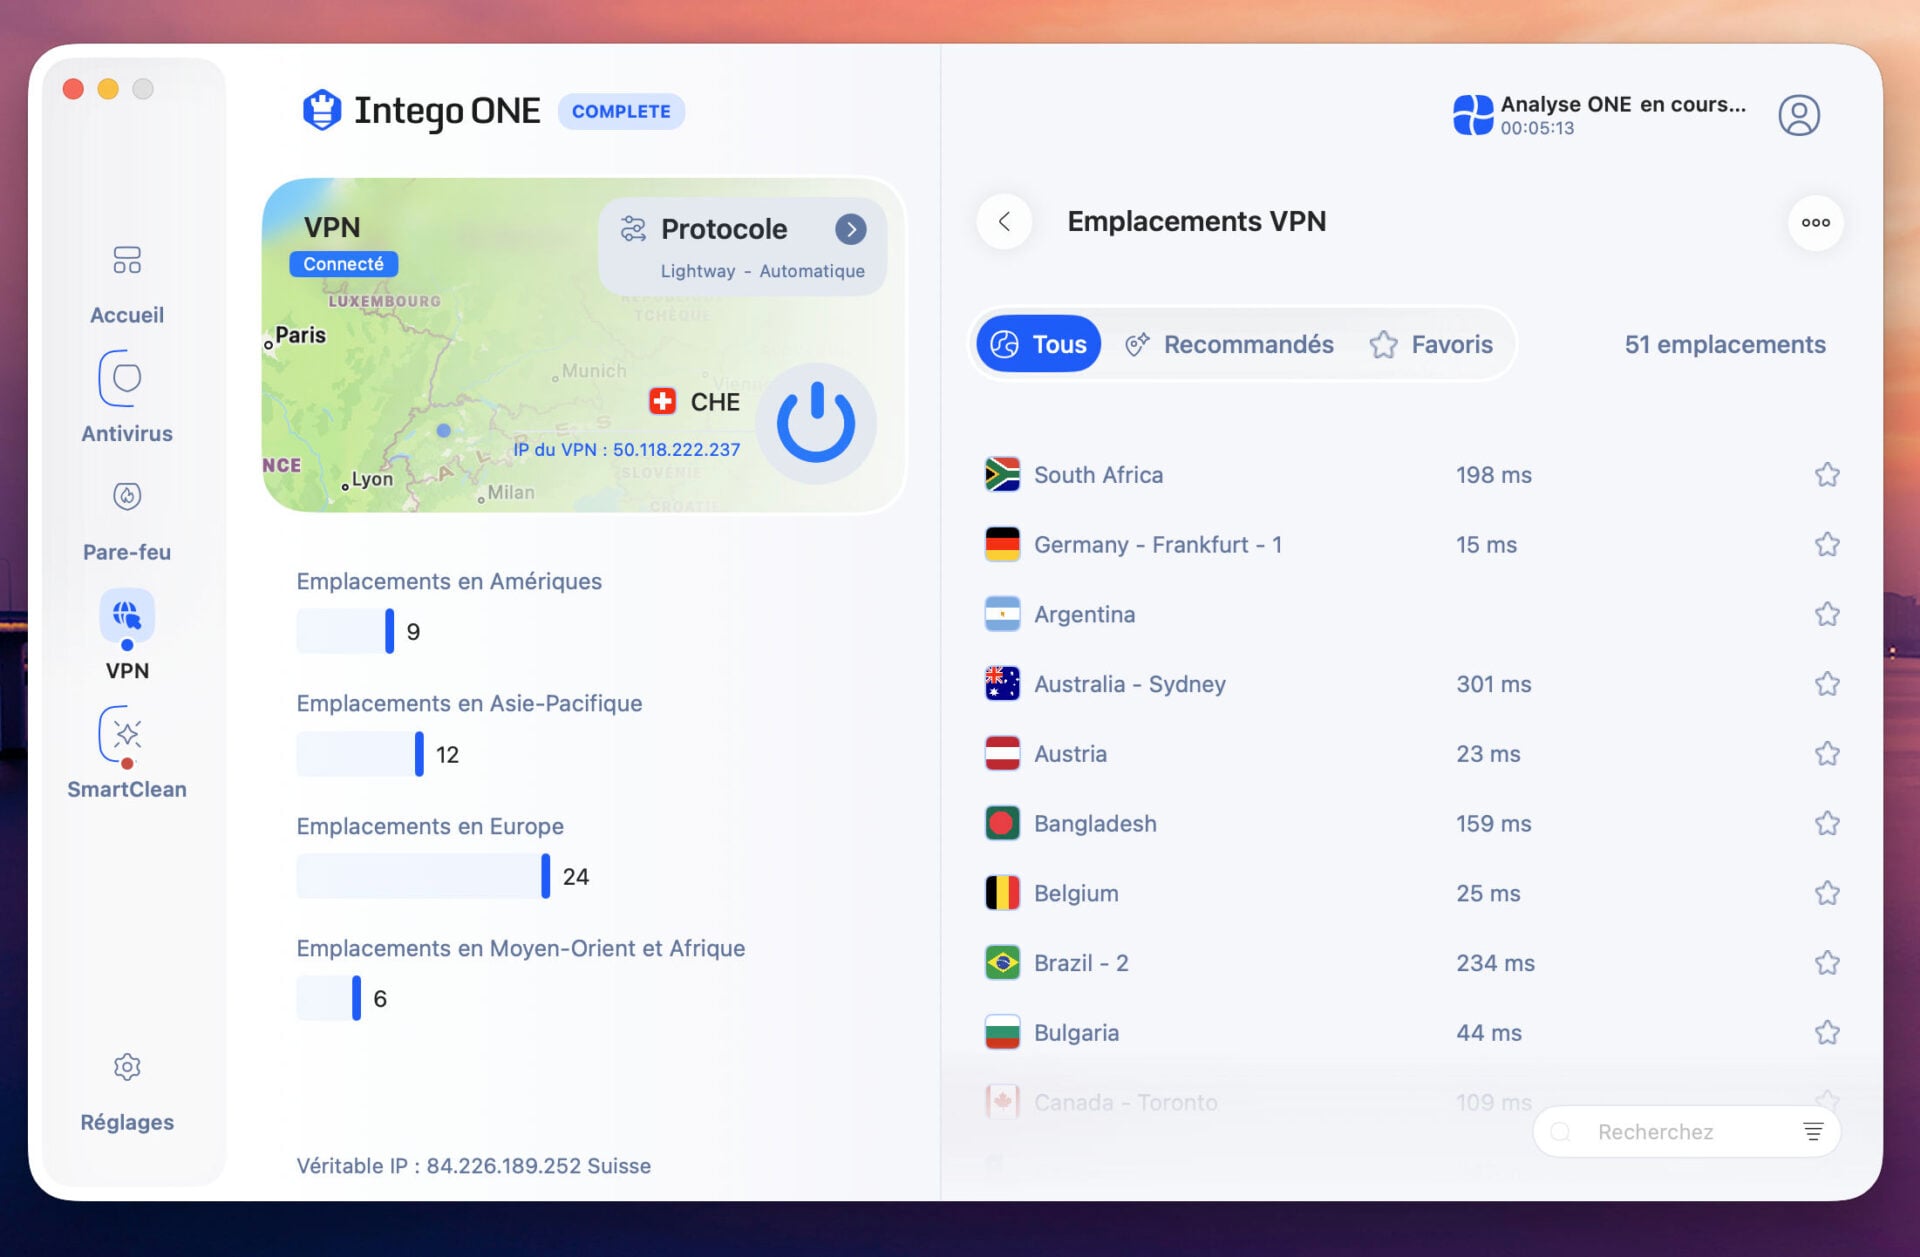Click the Asie-Pacifique locations bar
The image size is (1920, 1257).
360,754
